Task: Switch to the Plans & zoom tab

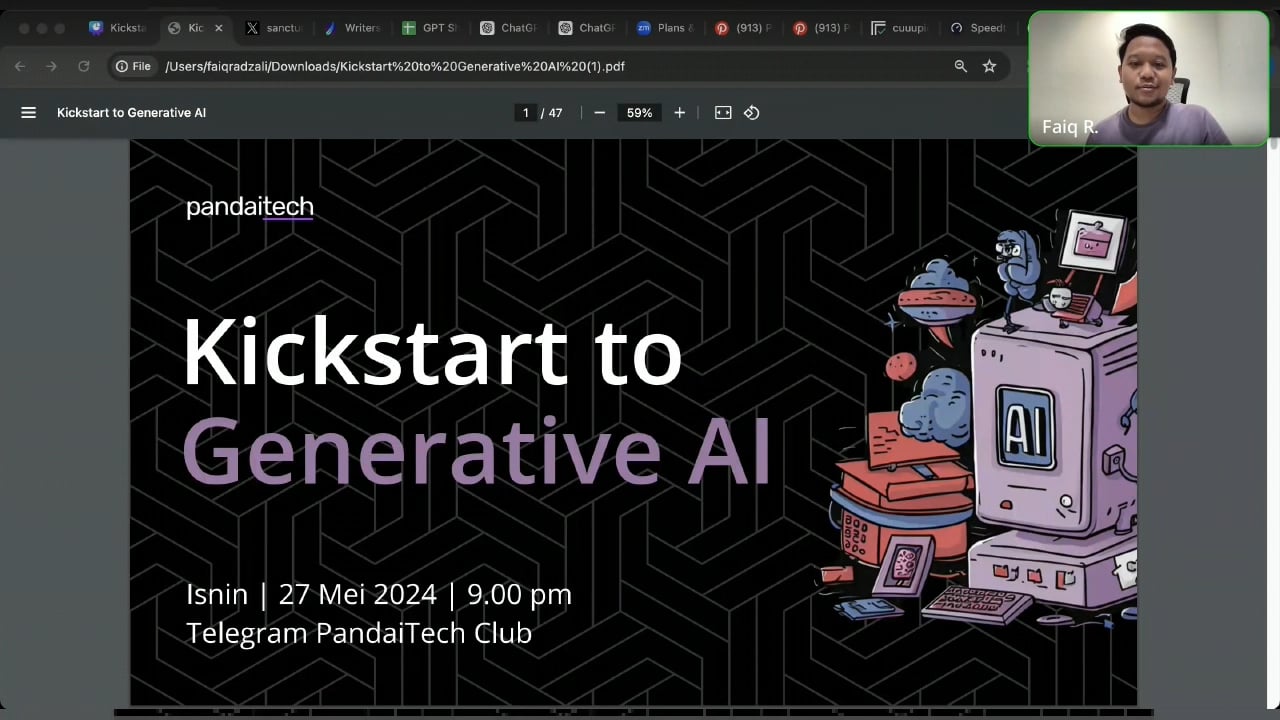Action: pos(665,28)
